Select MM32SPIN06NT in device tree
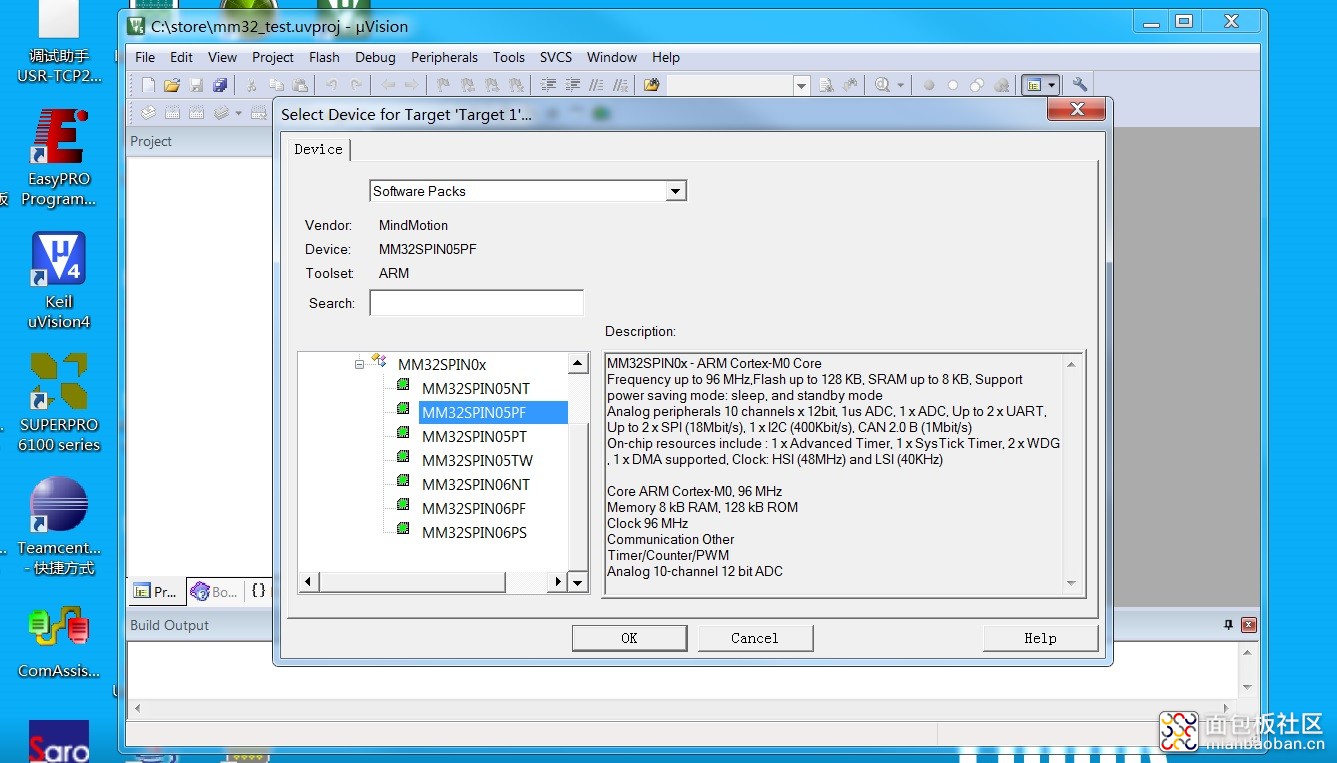 (x=476, y=484)
